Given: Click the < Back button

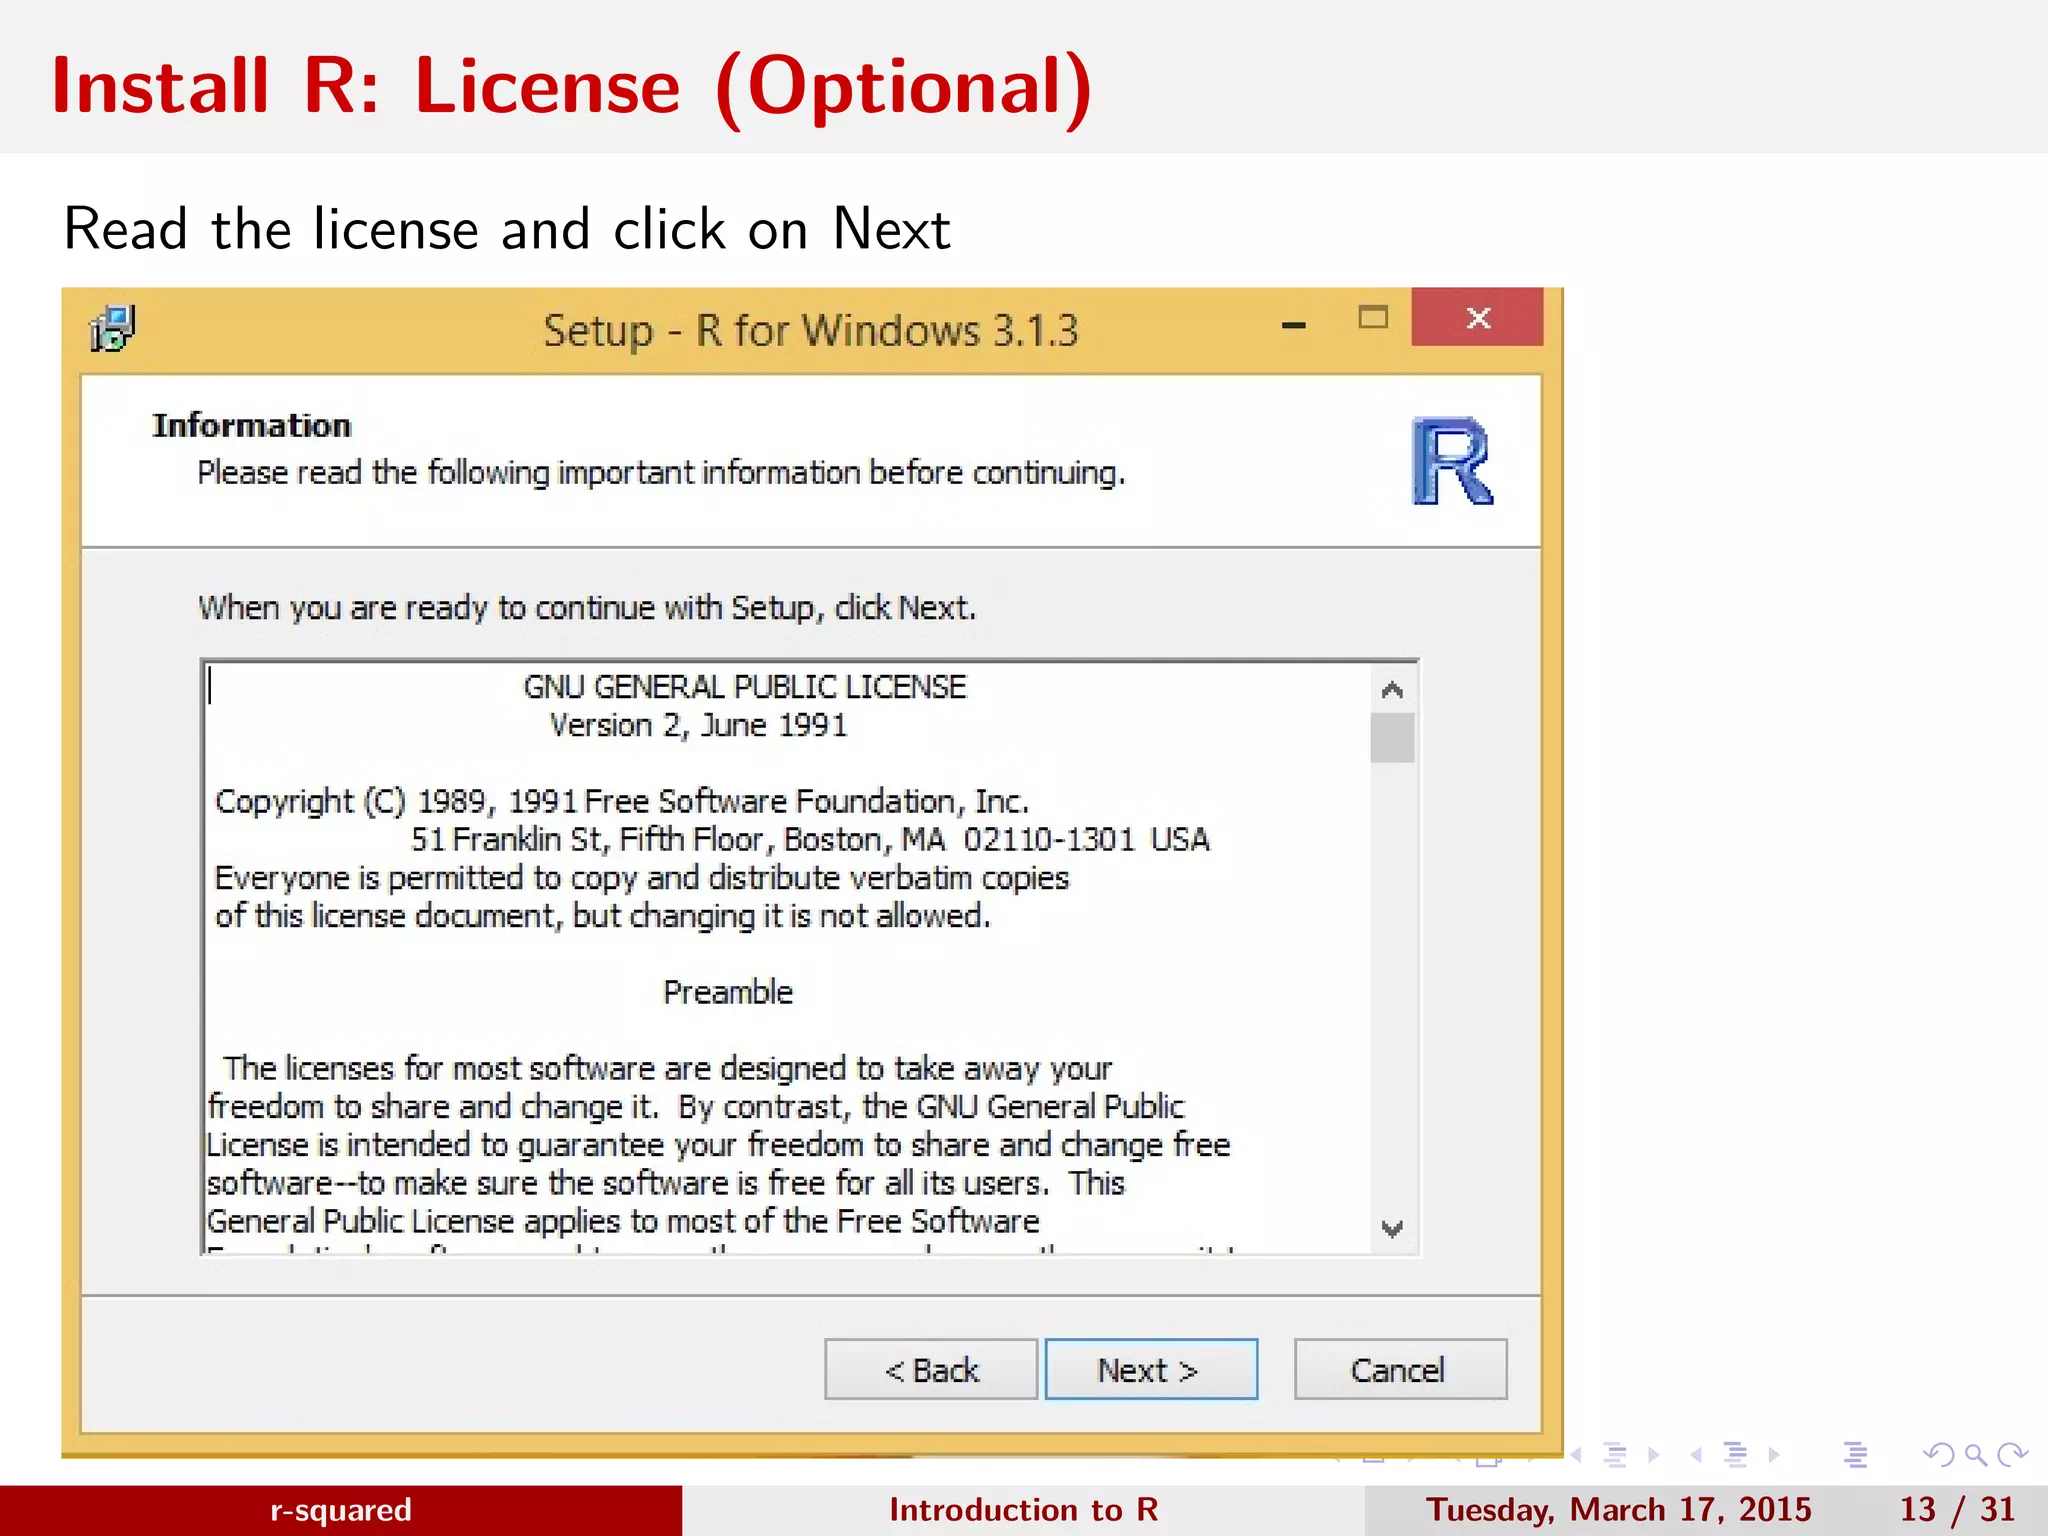Looking at the screenshot, I should click(x=931, y=1369).
